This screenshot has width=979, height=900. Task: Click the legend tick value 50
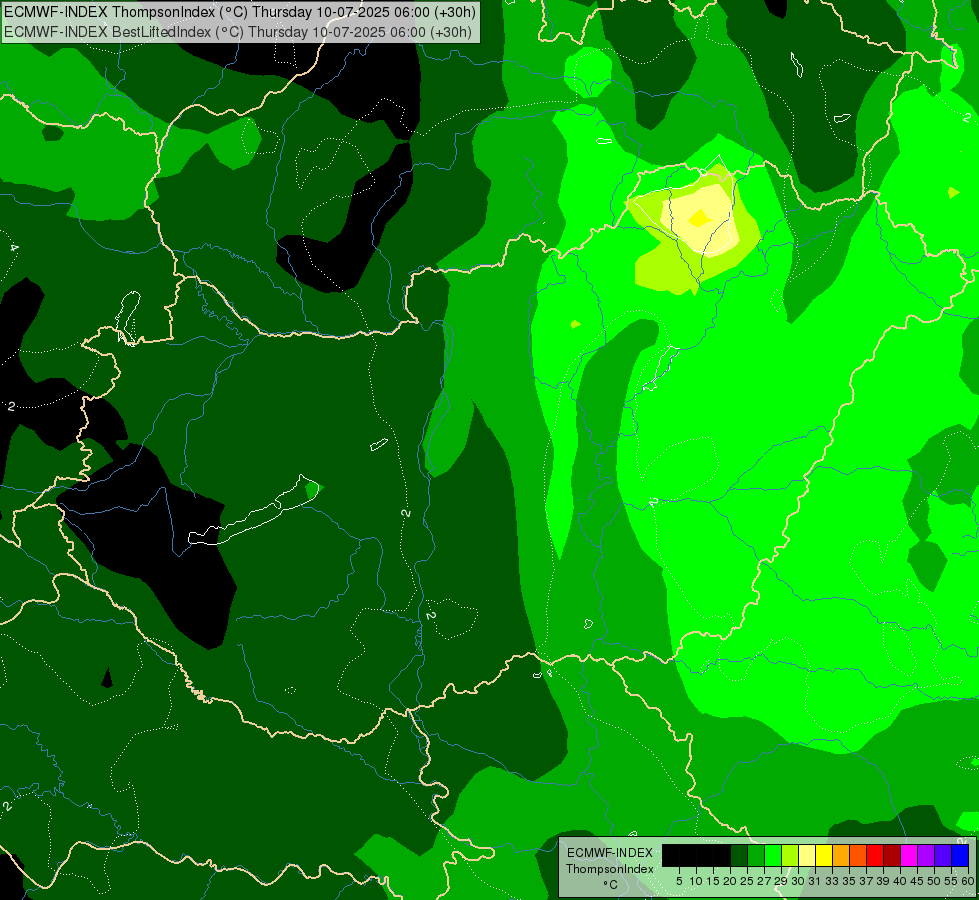(934, 881)
